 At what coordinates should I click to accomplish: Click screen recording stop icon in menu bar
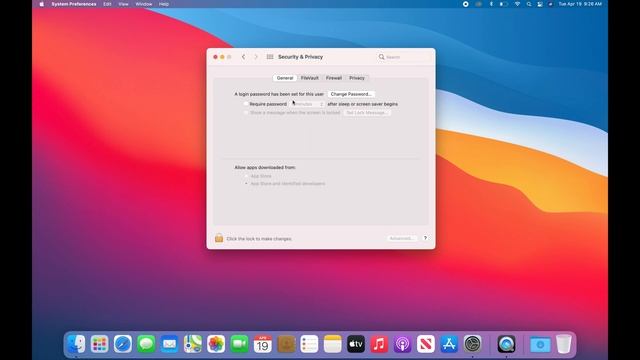[465, 4]
